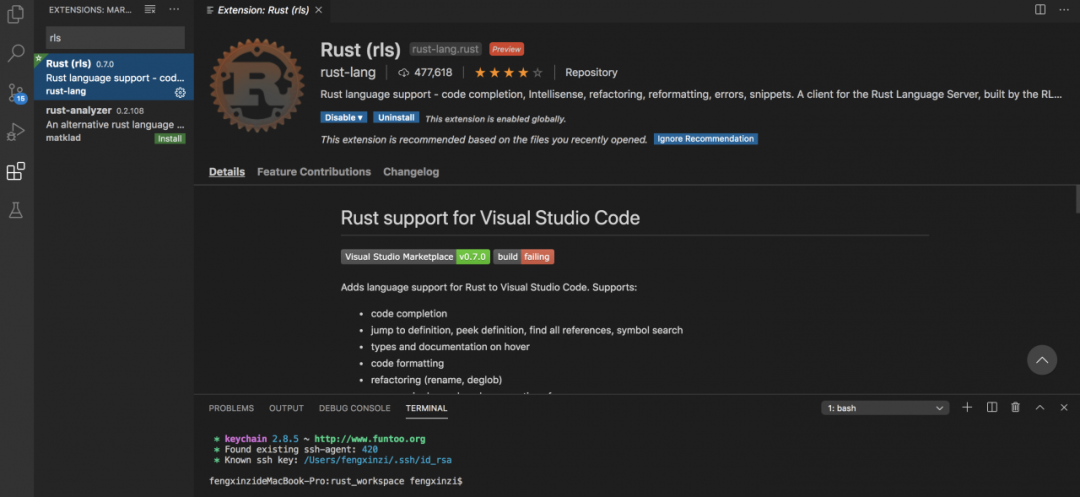
Task: Open the Disable dropdown for Rust extension
Action: tap(343, 118)
